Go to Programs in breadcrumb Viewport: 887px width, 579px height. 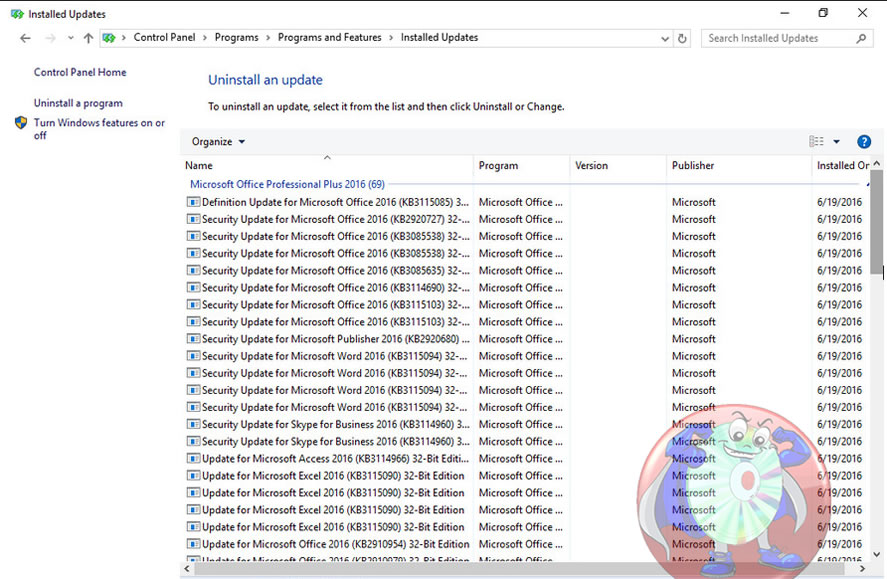click(x=236, y=37)
